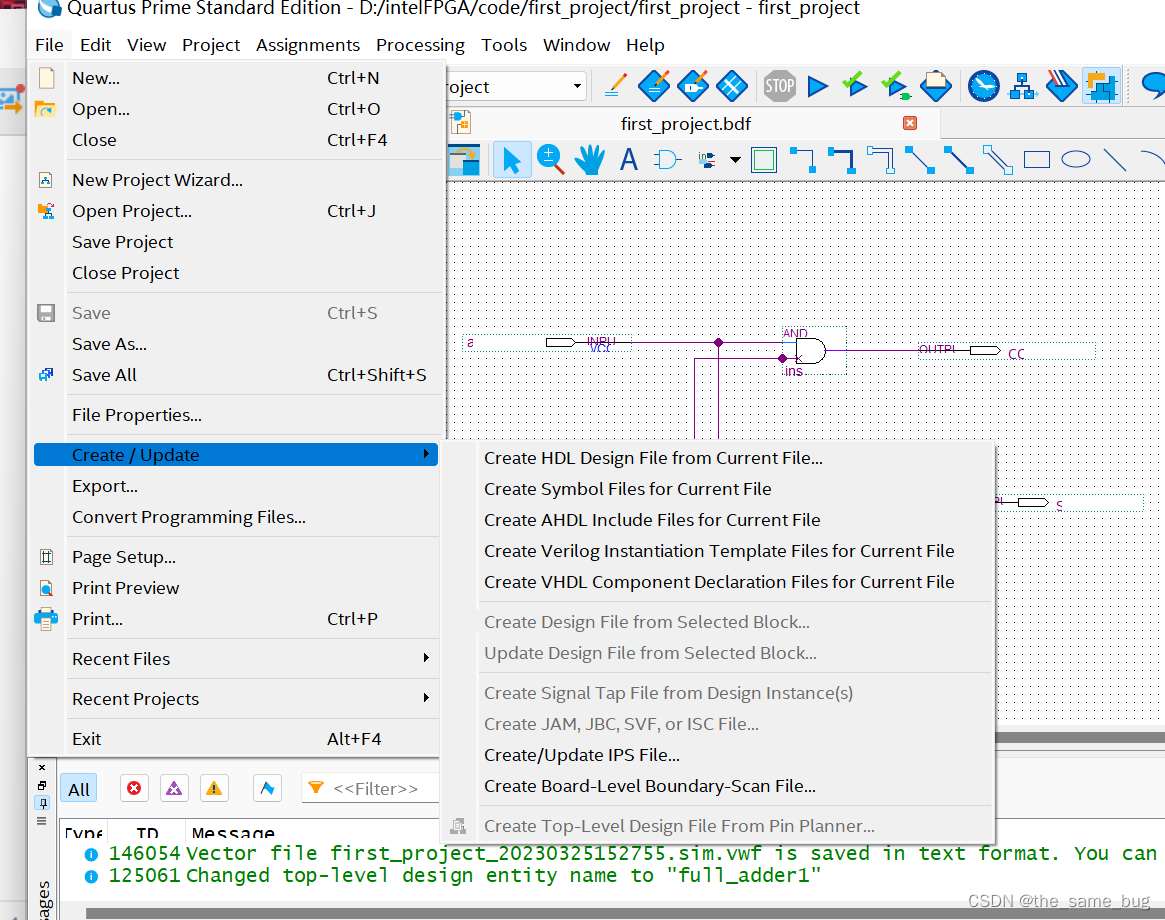Choose Convert Programming Files
This screenshot has height=920, width=1165.
[x=236, y=517]
